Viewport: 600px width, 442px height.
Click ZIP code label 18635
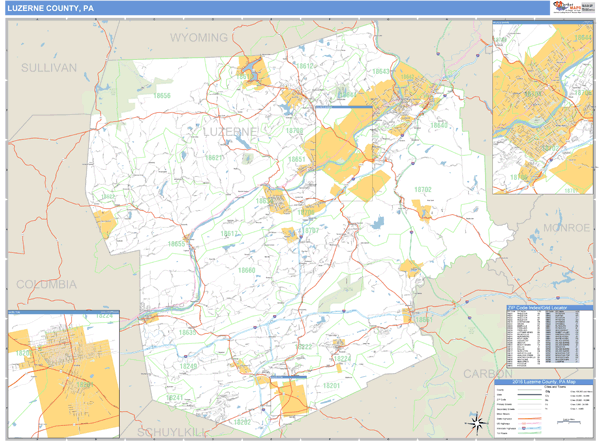tap(188, 332)
